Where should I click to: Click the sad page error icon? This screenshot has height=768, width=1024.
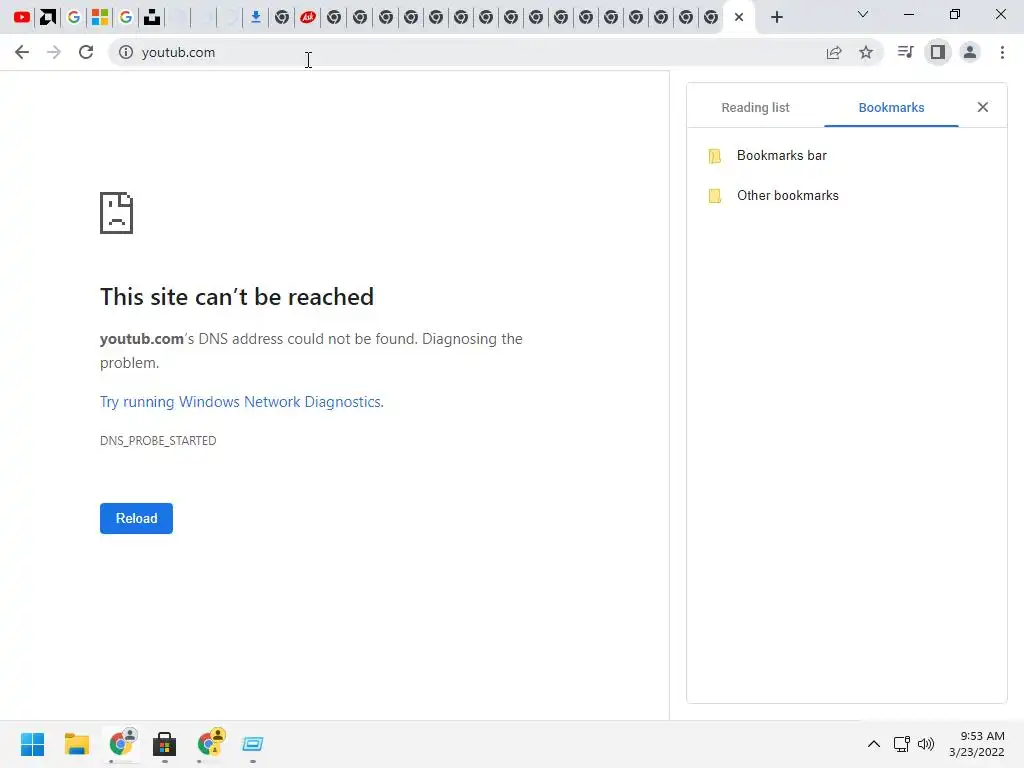tap(116, 213)
